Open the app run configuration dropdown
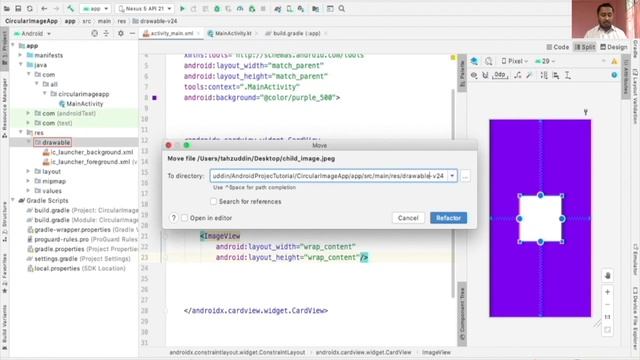This screenshot has width=640, height=360. [x=96, y=9]
